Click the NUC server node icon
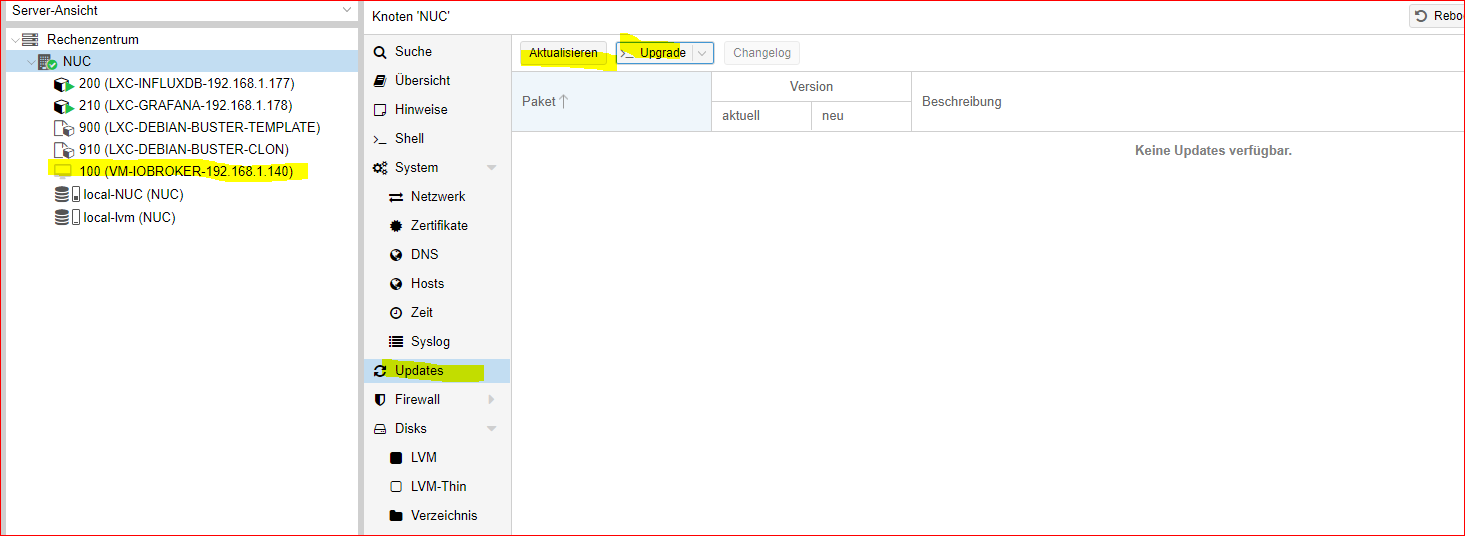Image resolution: width=1465 pixels, height=536 pixels. click(x=47, y=62)
